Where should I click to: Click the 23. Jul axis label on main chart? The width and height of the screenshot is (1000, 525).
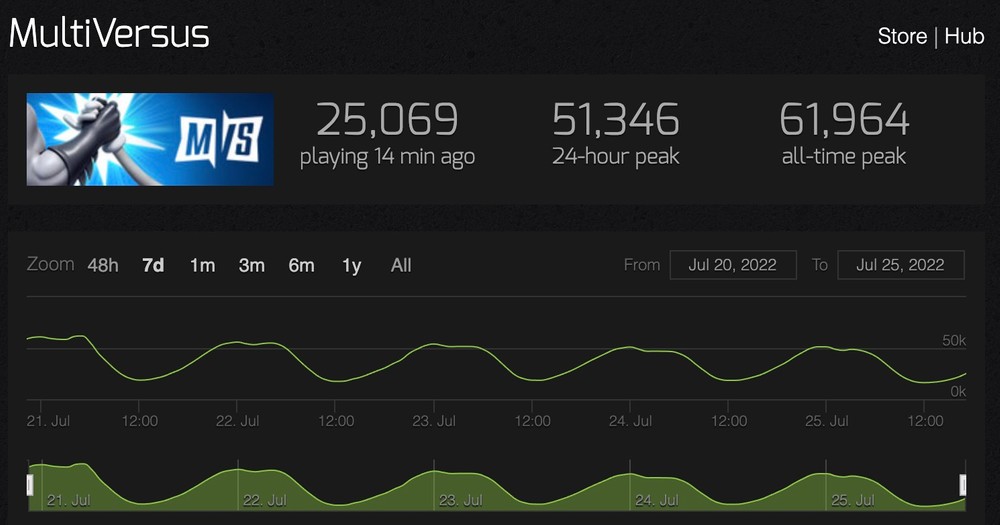(x=434, y=421)
